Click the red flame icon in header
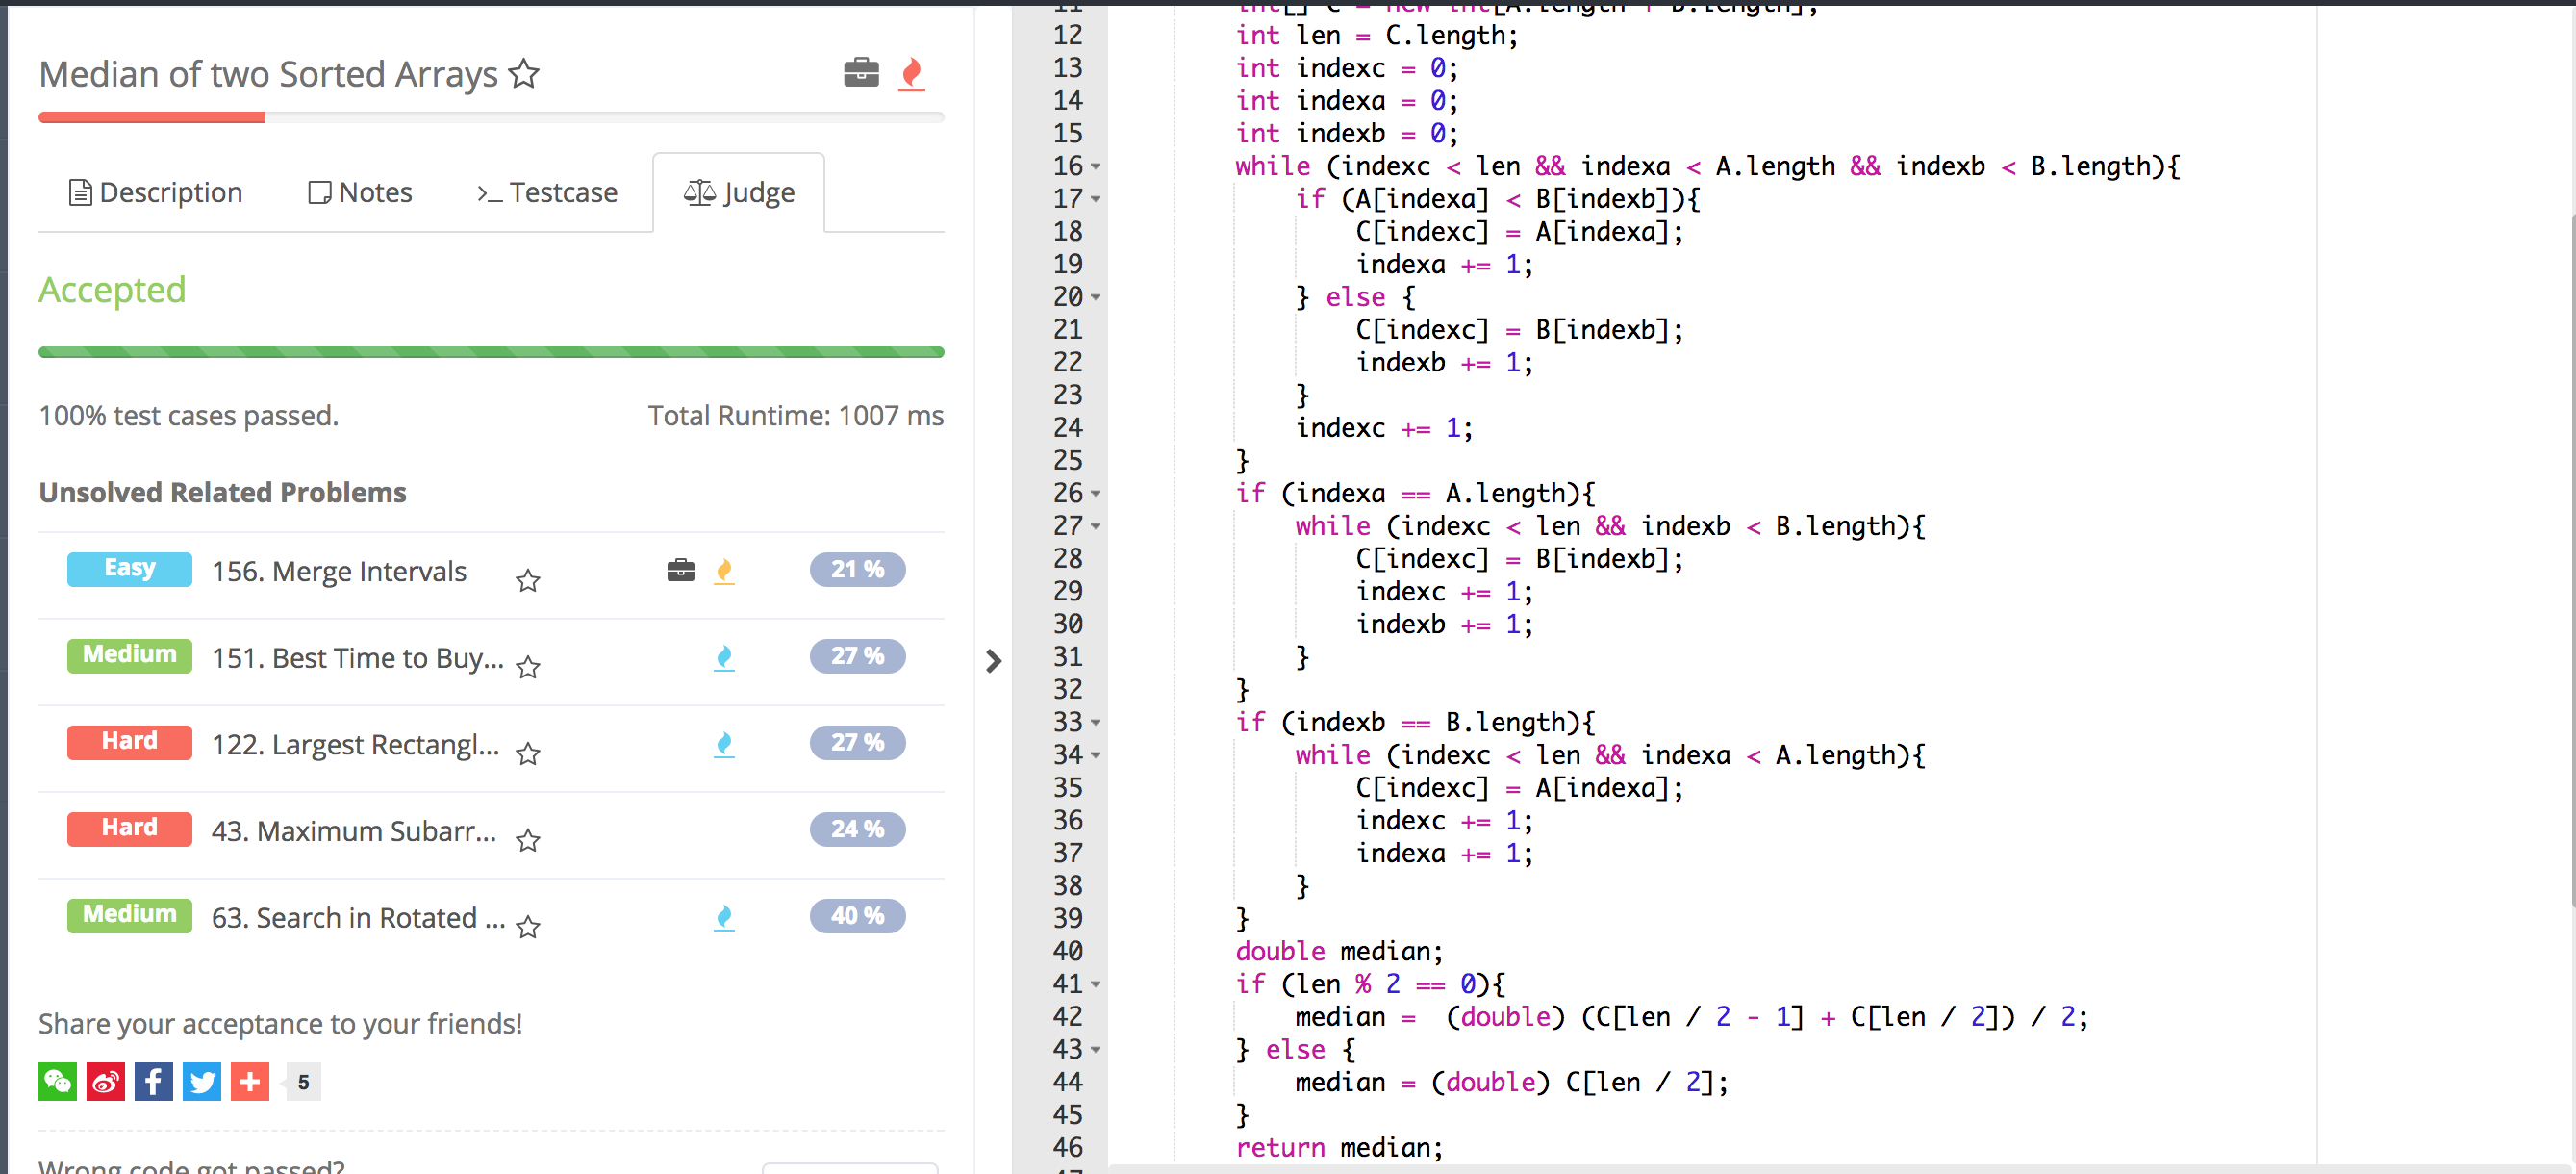Viewport: 2576px width, 1174px height. coord(911,74)
